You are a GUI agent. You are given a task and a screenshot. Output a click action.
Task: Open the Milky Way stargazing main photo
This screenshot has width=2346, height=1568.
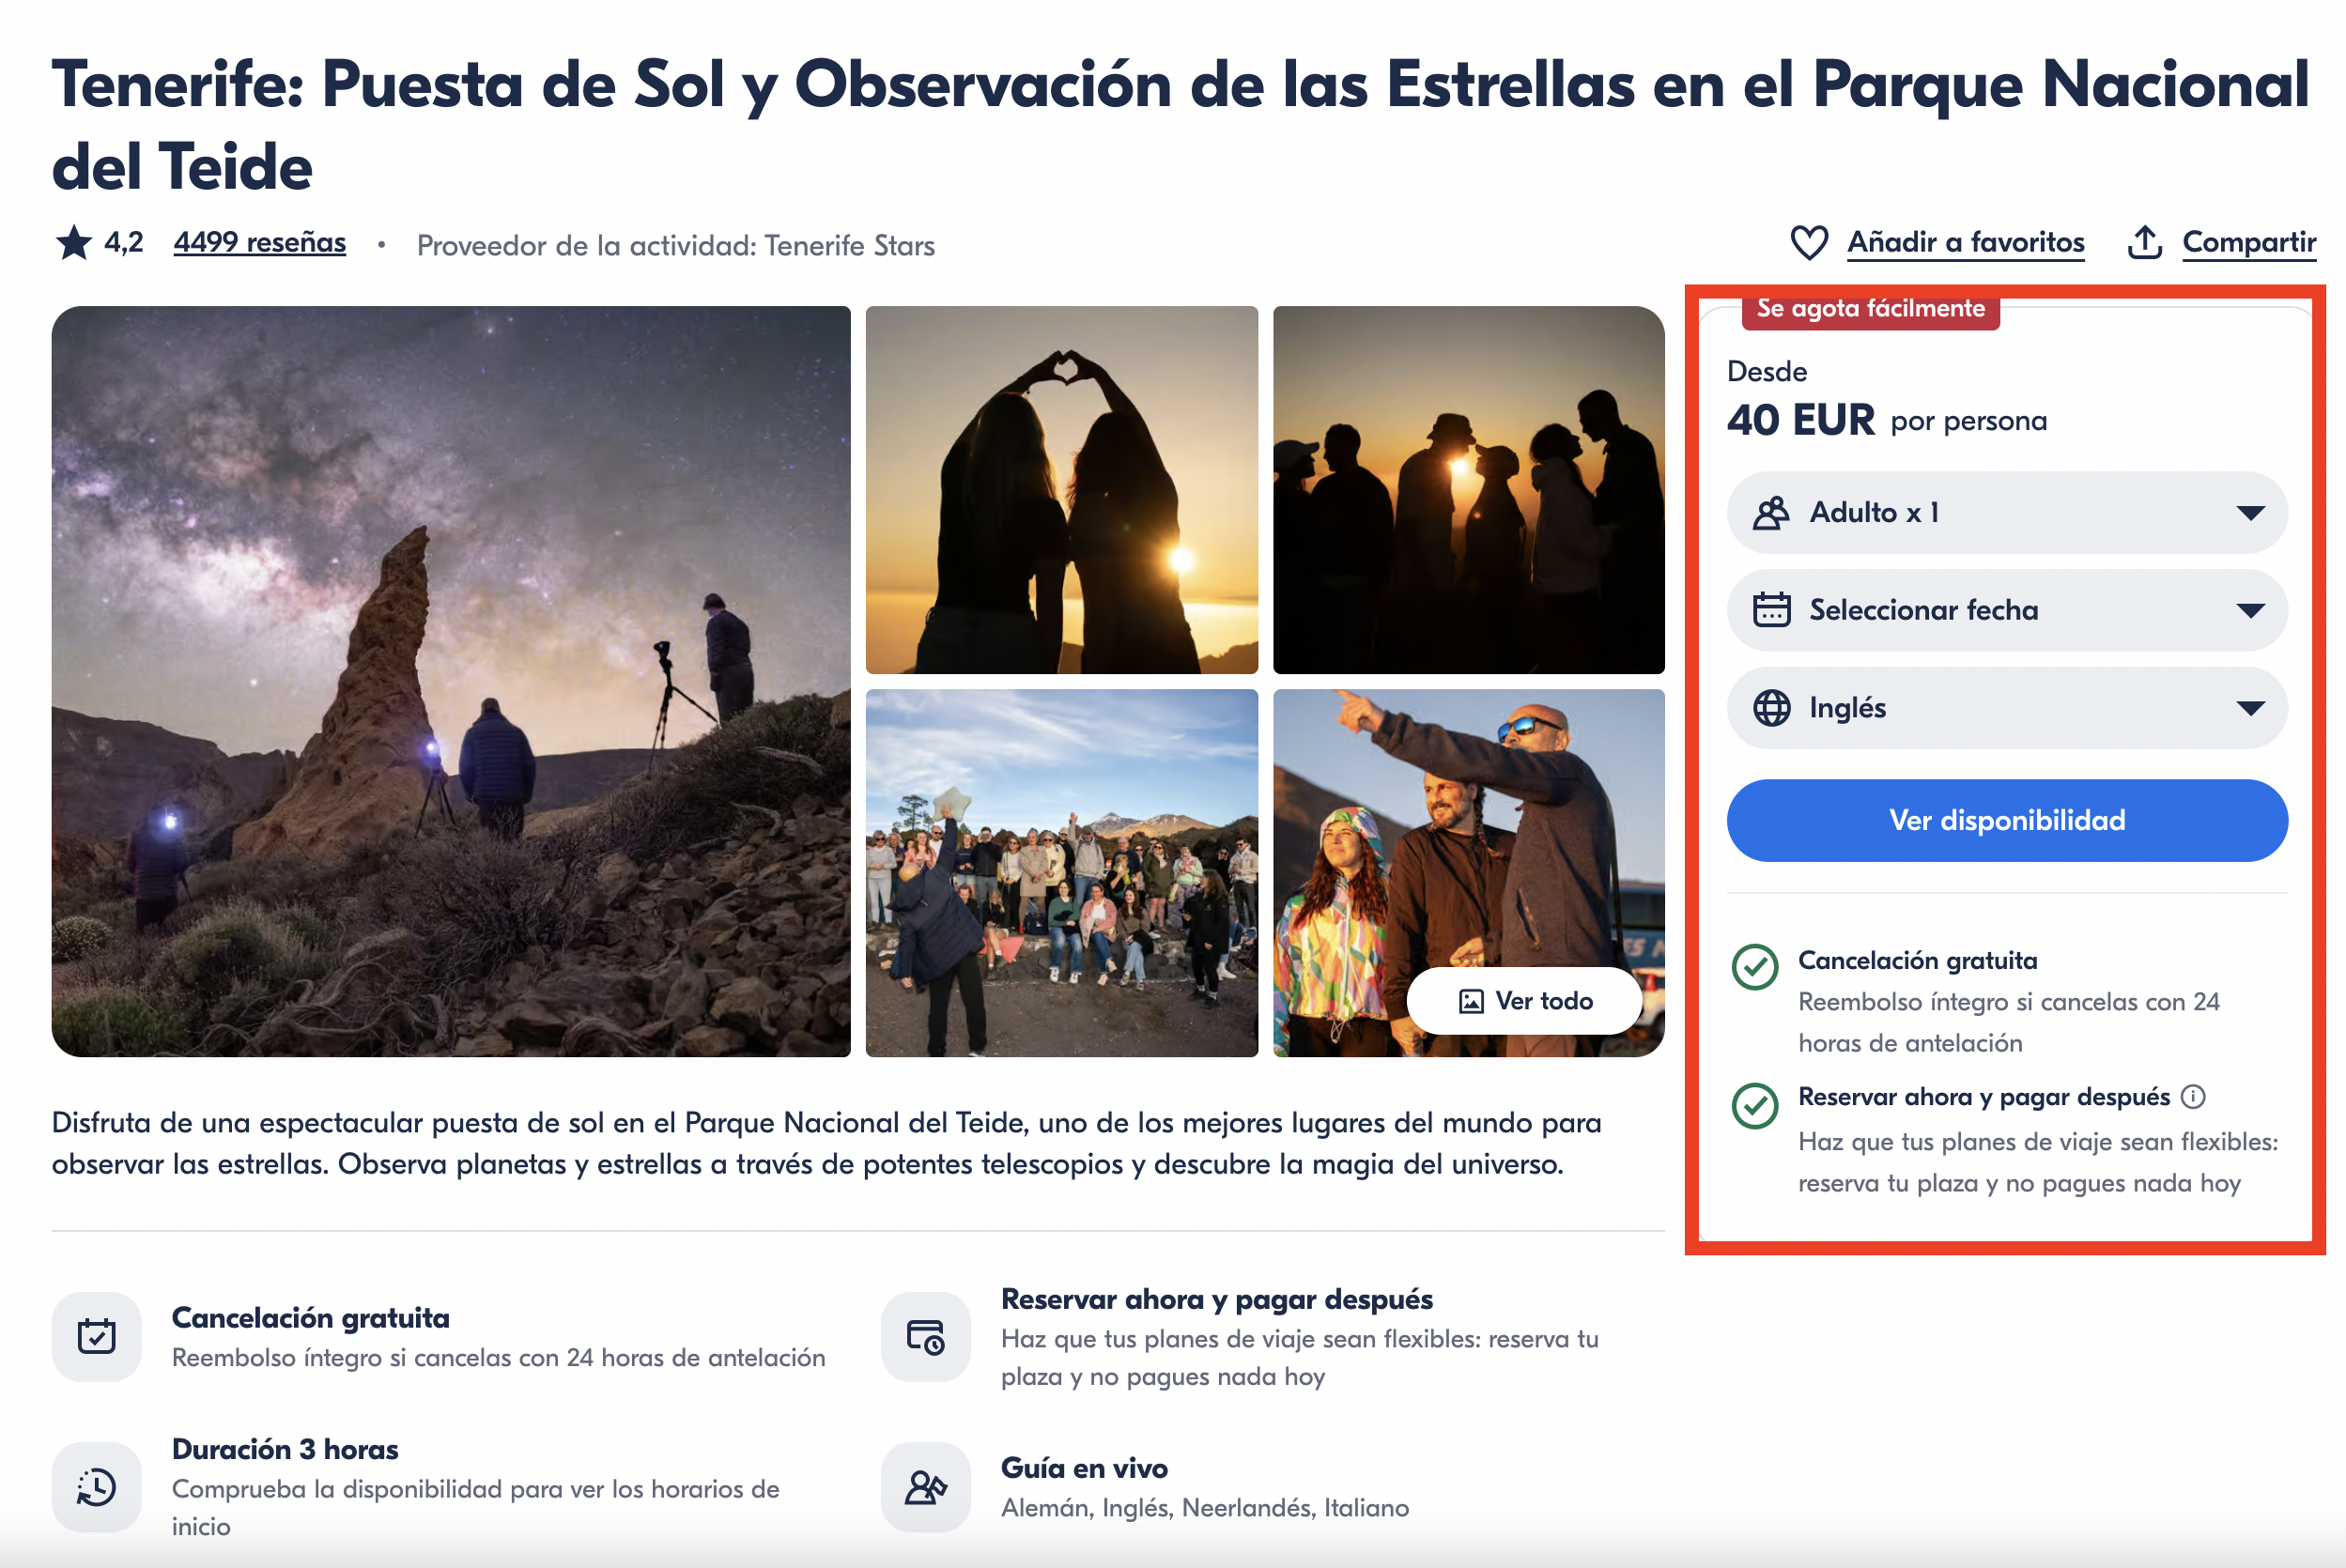pyautogui.click(x=451, y=682)
